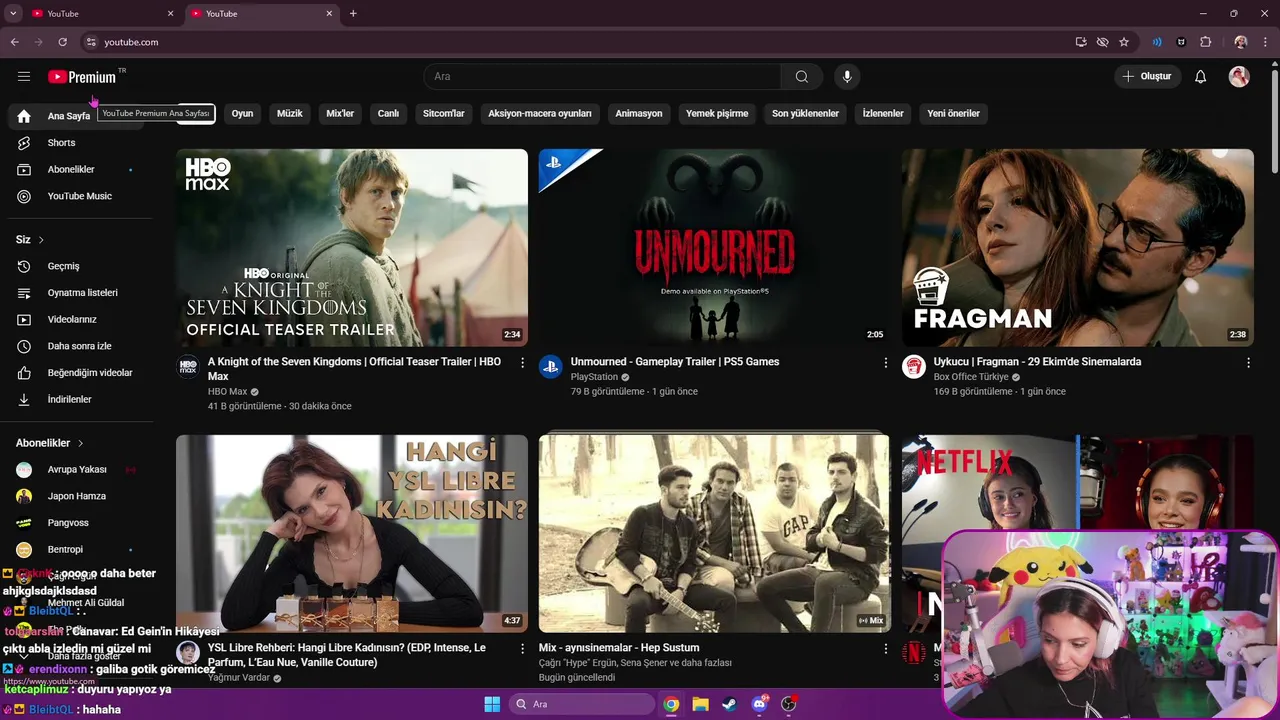Viewport: 1280px width, 720px height.
Task: Click the cat extension icon
Action: 1182,42
